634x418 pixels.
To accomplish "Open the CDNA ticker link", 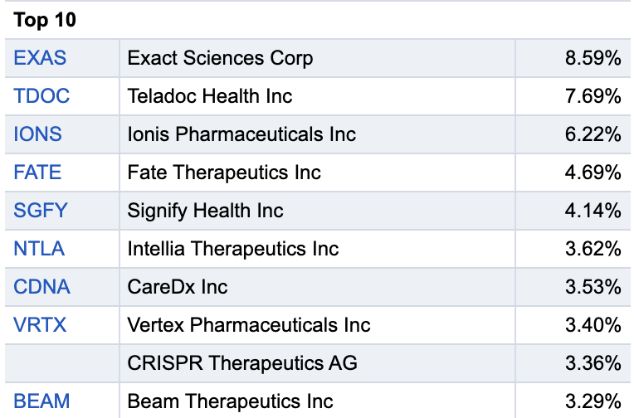I will (x=42, y=287).
